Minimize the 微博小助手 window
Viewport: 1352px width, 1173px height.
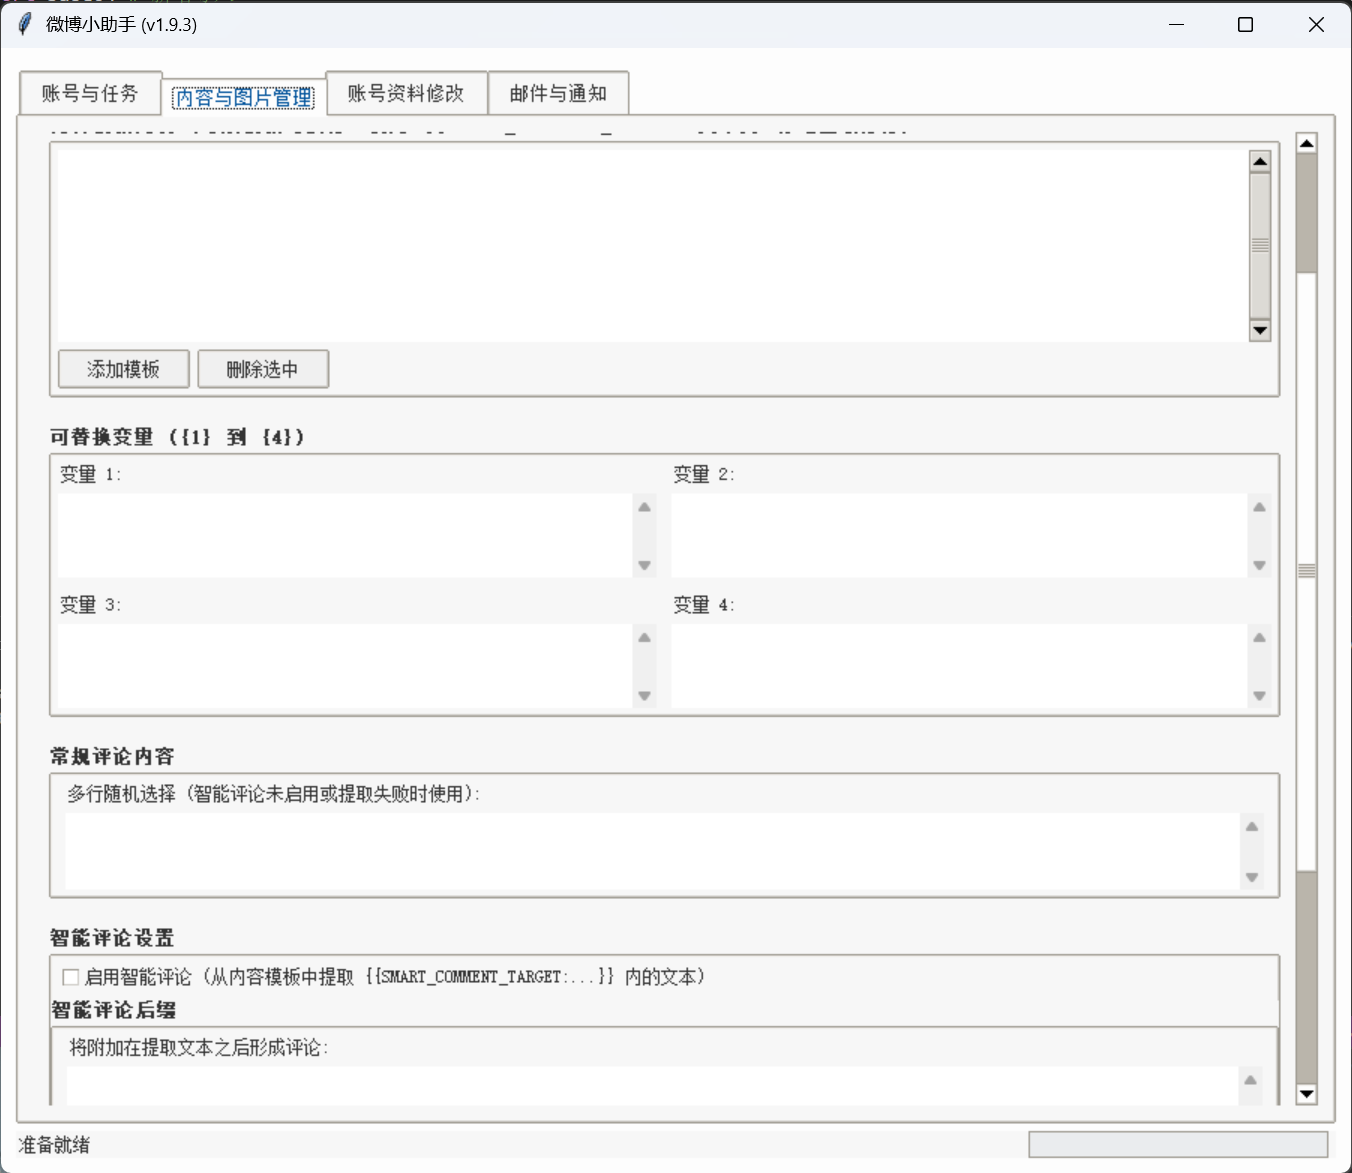click(x=1176, y=24)
